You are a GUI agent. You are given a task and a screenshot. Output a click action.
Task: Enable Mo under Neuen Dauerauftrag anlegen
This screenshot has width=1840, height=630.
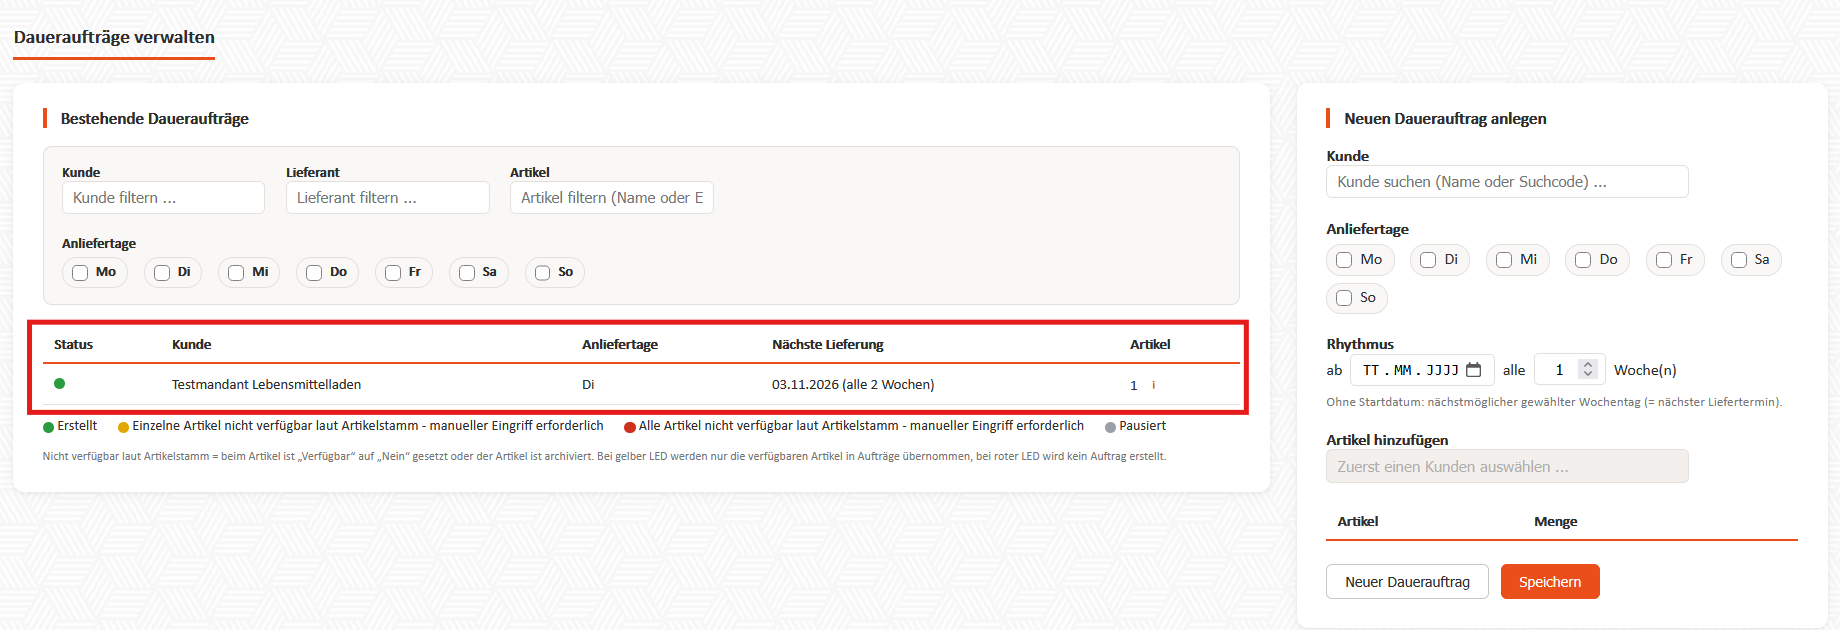tap(1344, 260)
